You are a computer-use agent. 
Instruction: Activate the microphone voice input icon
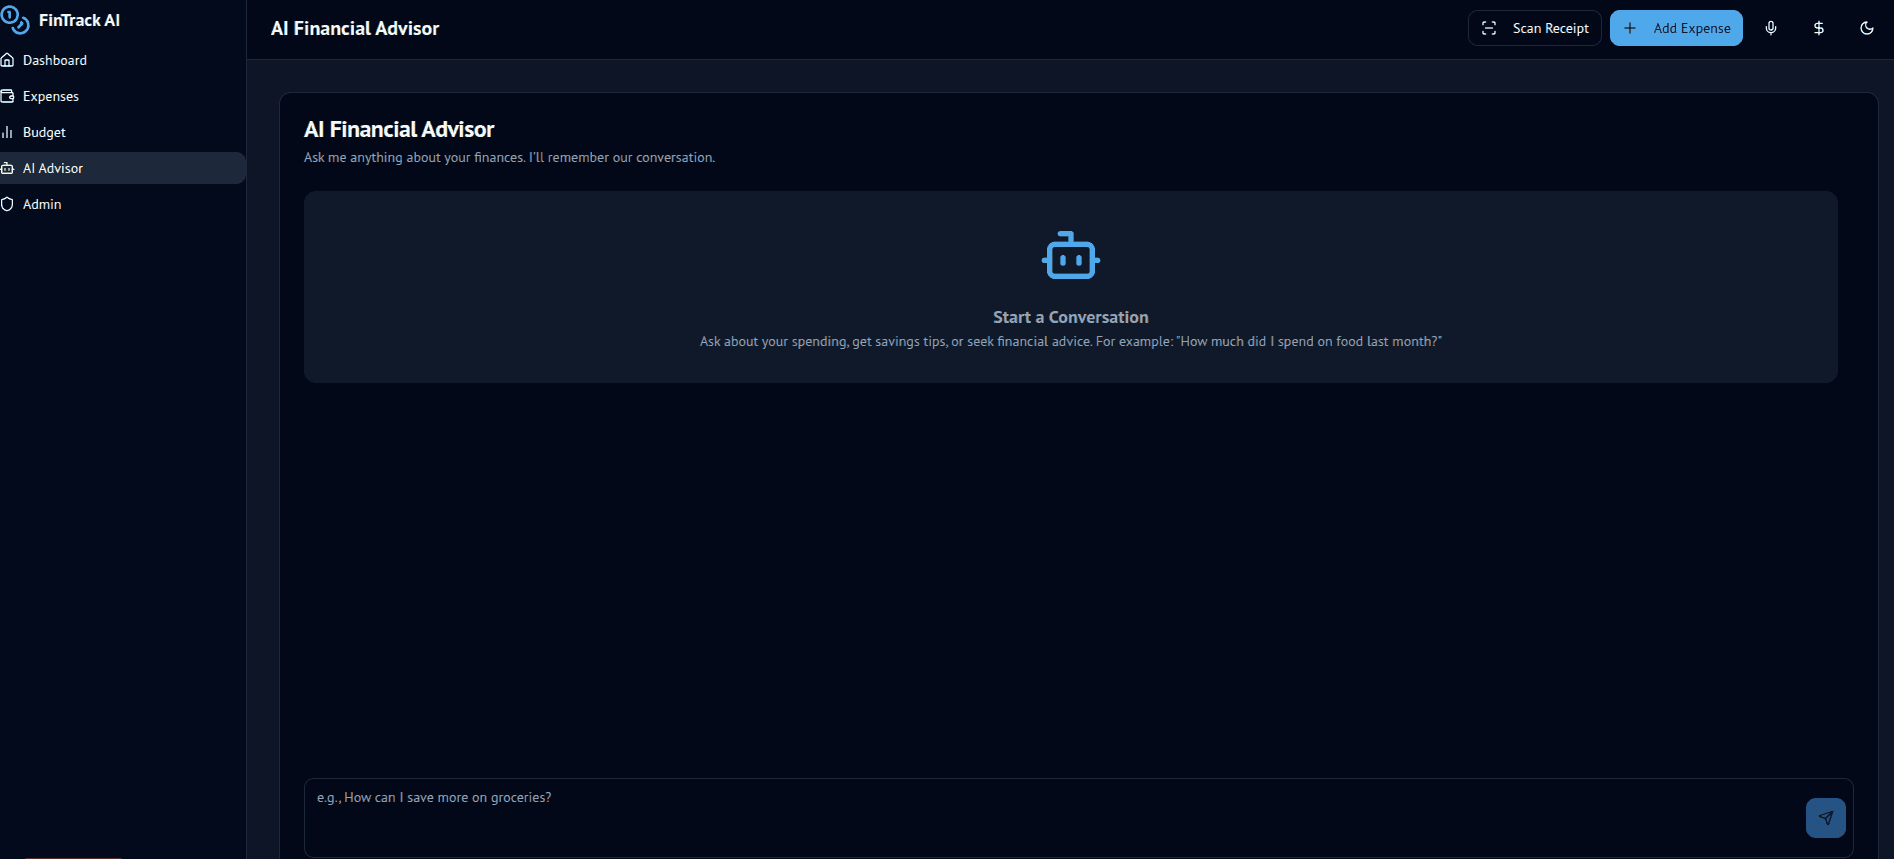pos(1771,28)
